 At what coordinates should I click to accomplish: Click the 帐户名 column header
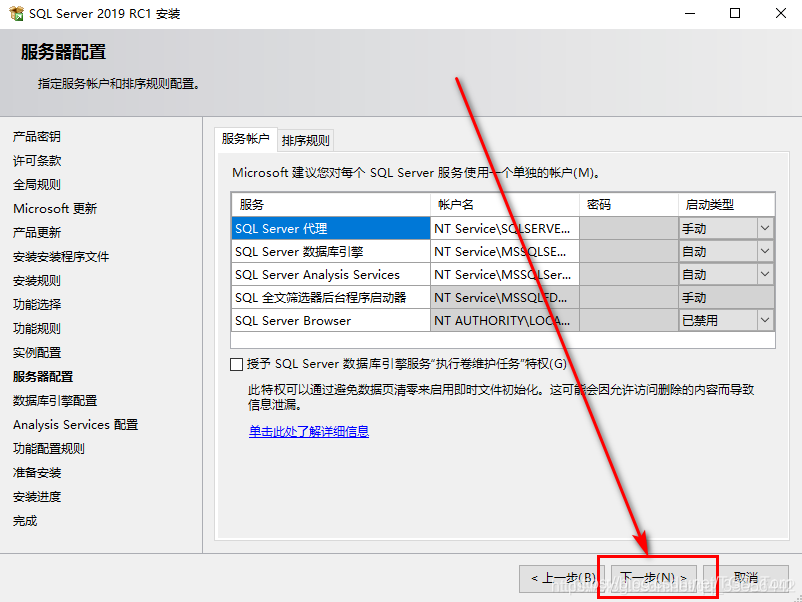[505, 205]
